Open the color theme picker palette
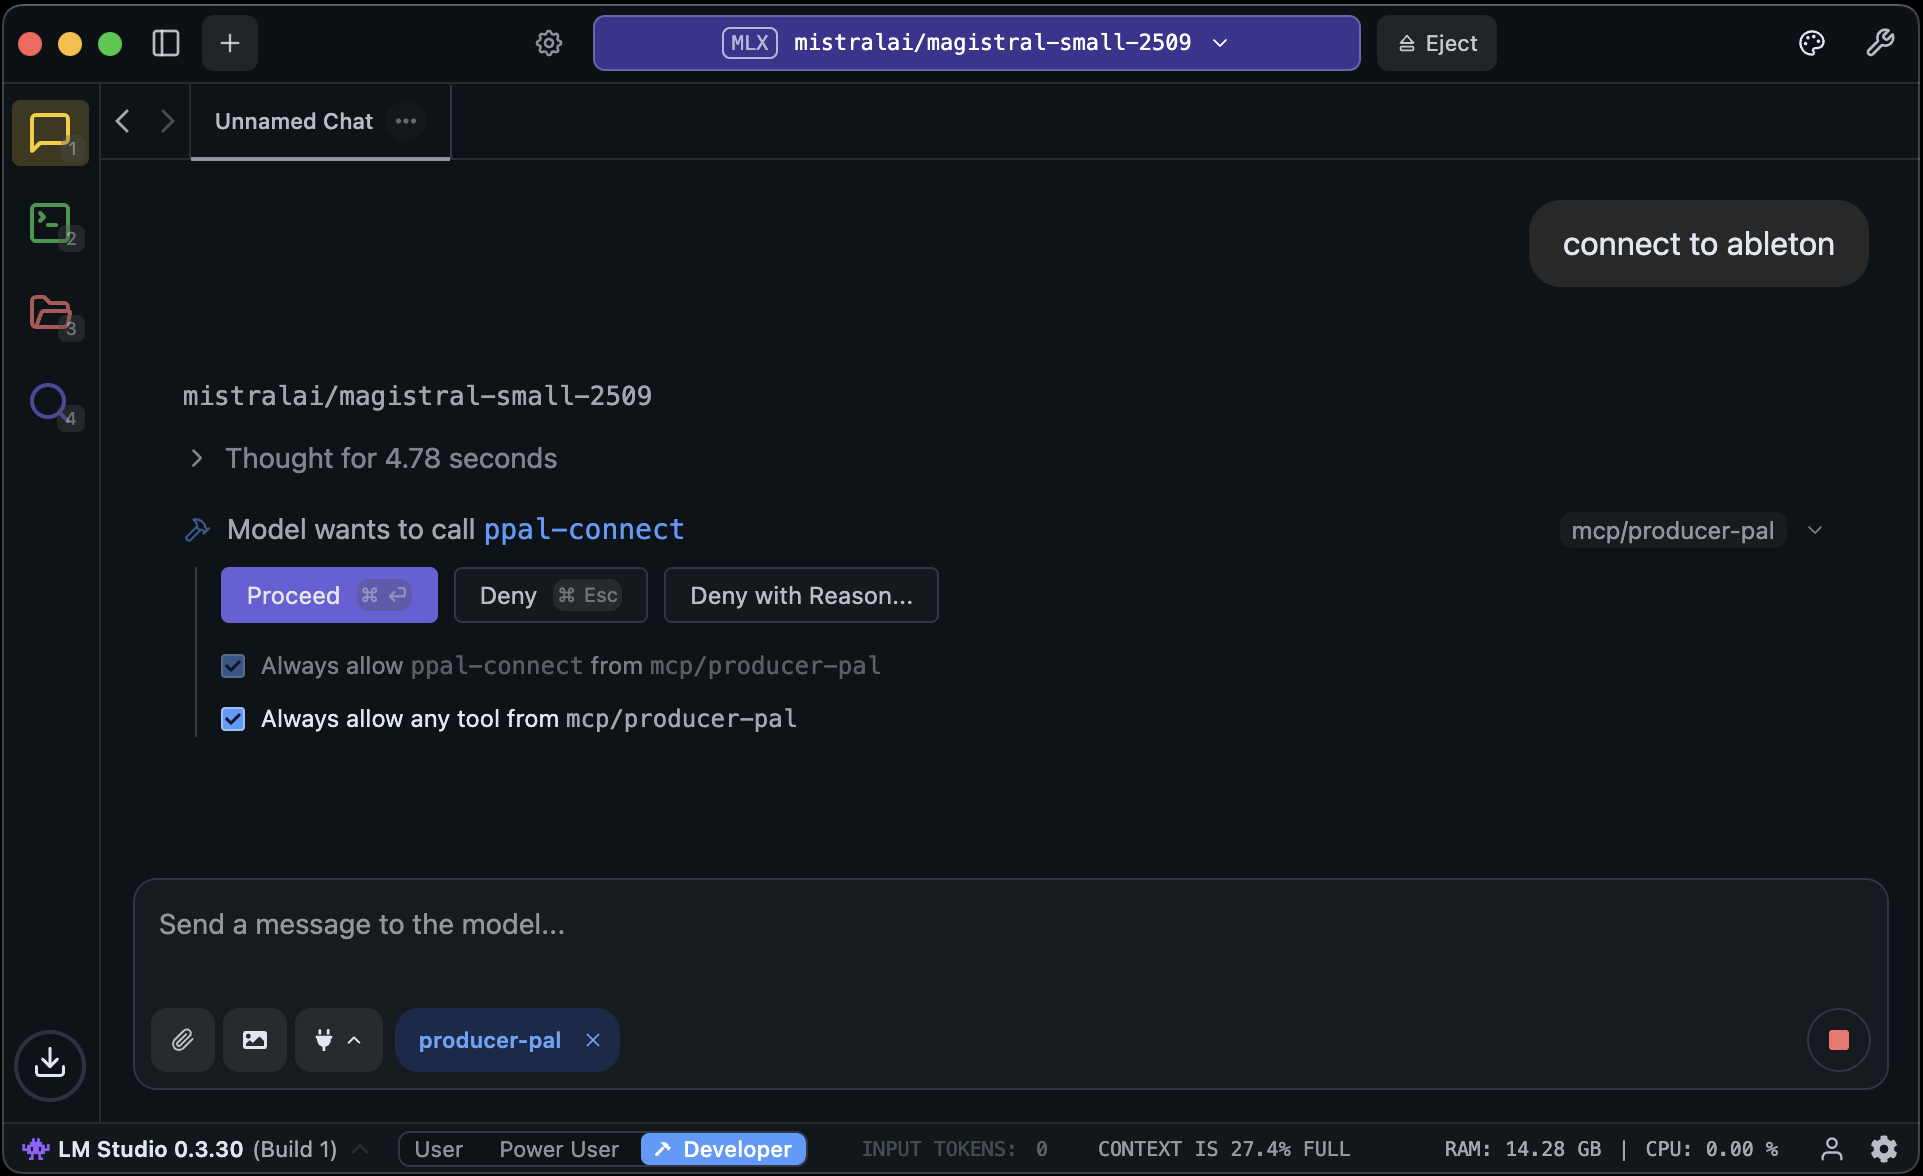This screenshot has height=1176, width=1923. pyautogui.click(x=1810, y=42)
